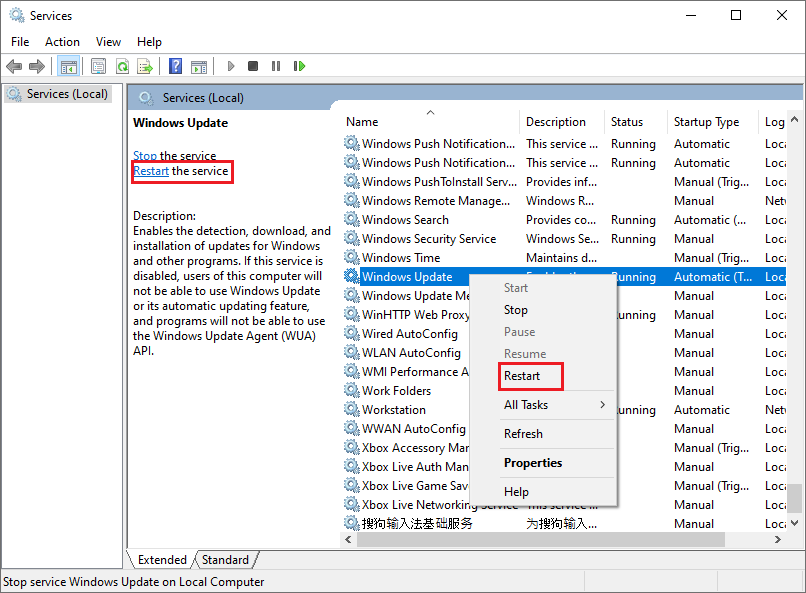
Task: Choose Restart in the context menu
Action: pos(522,376)
